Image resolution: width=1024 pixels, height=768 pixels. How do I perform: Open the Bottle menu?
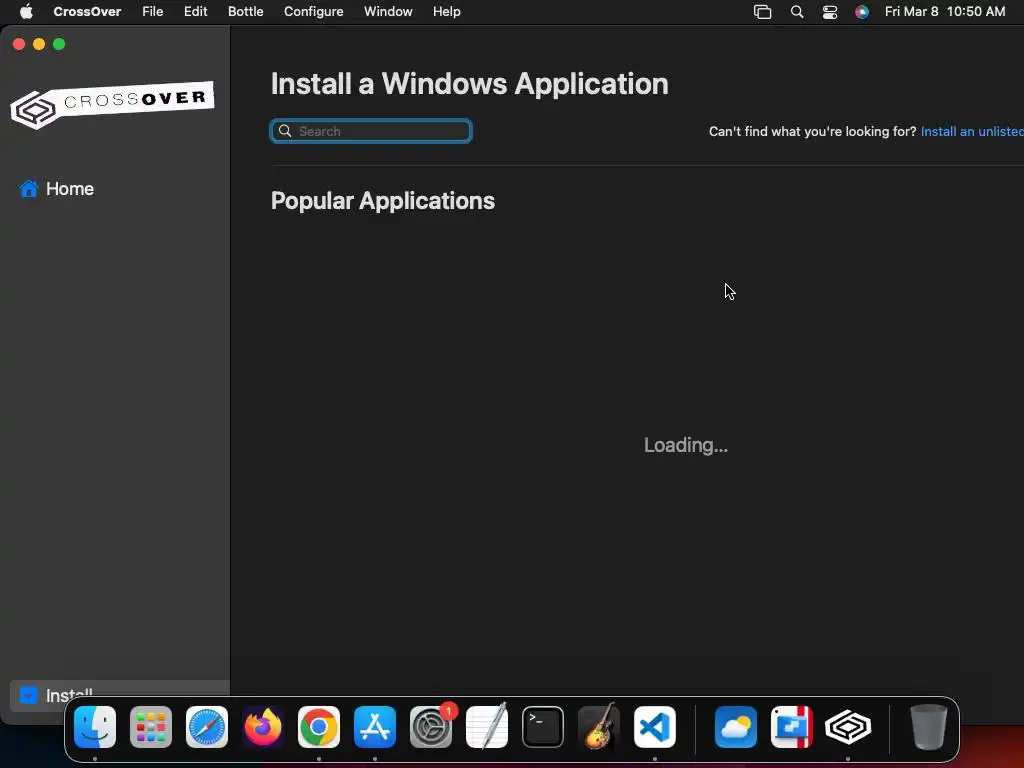tap(246, 12)
